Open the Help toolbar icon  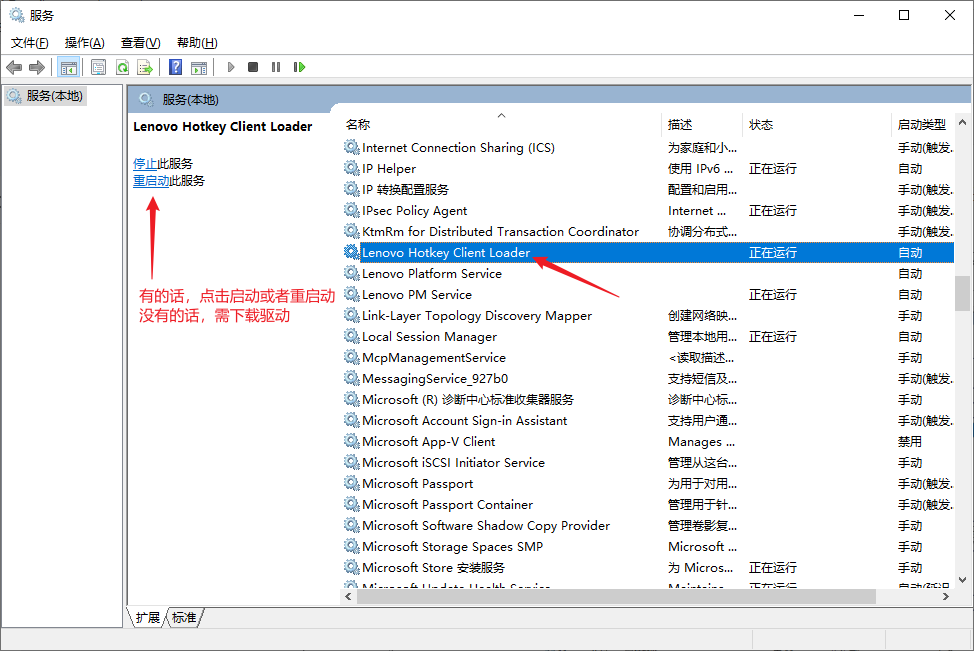click(x=176, y=67)
